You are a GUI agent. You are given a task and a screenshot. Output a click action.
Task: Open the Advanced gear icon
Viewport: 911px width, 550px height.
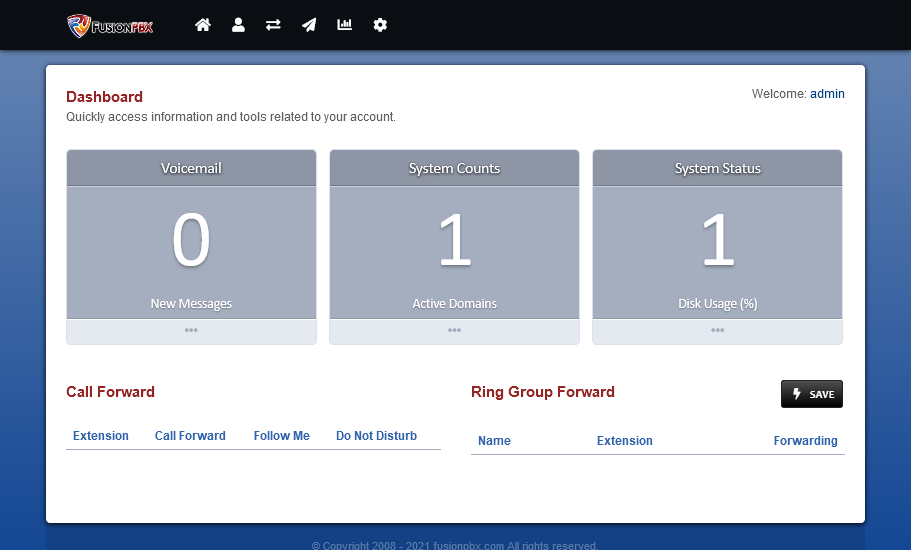click(x=380, y=25)
